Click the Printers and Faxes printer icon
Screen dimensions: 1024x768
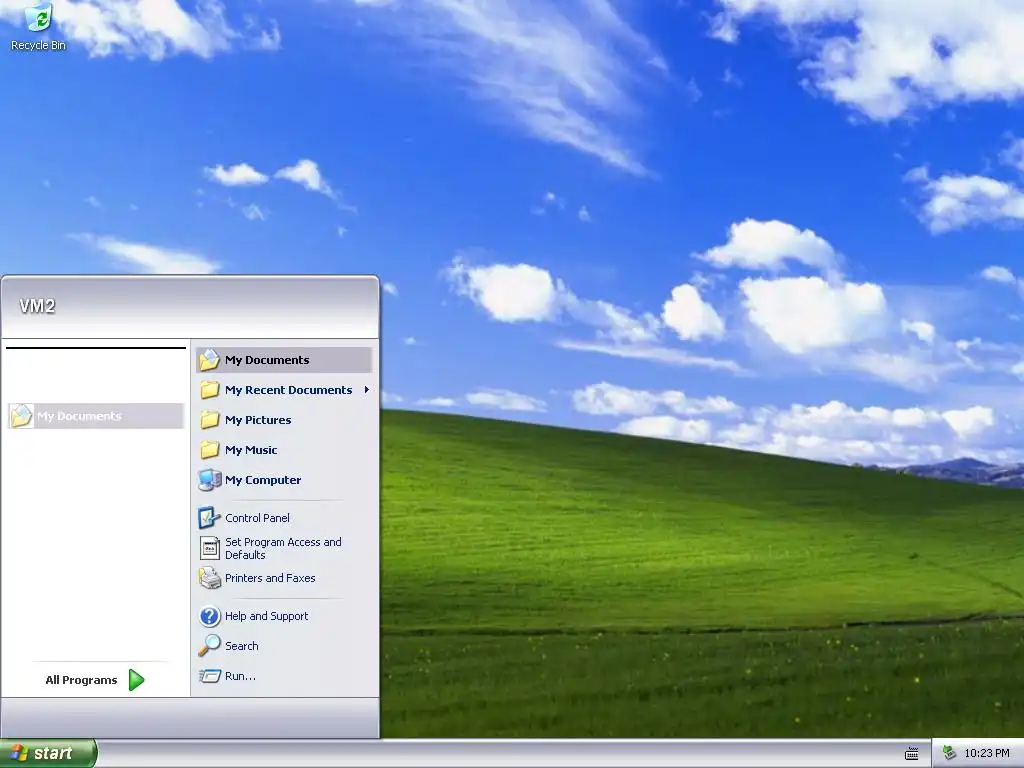pyautogui.click(x=209, y=578)
